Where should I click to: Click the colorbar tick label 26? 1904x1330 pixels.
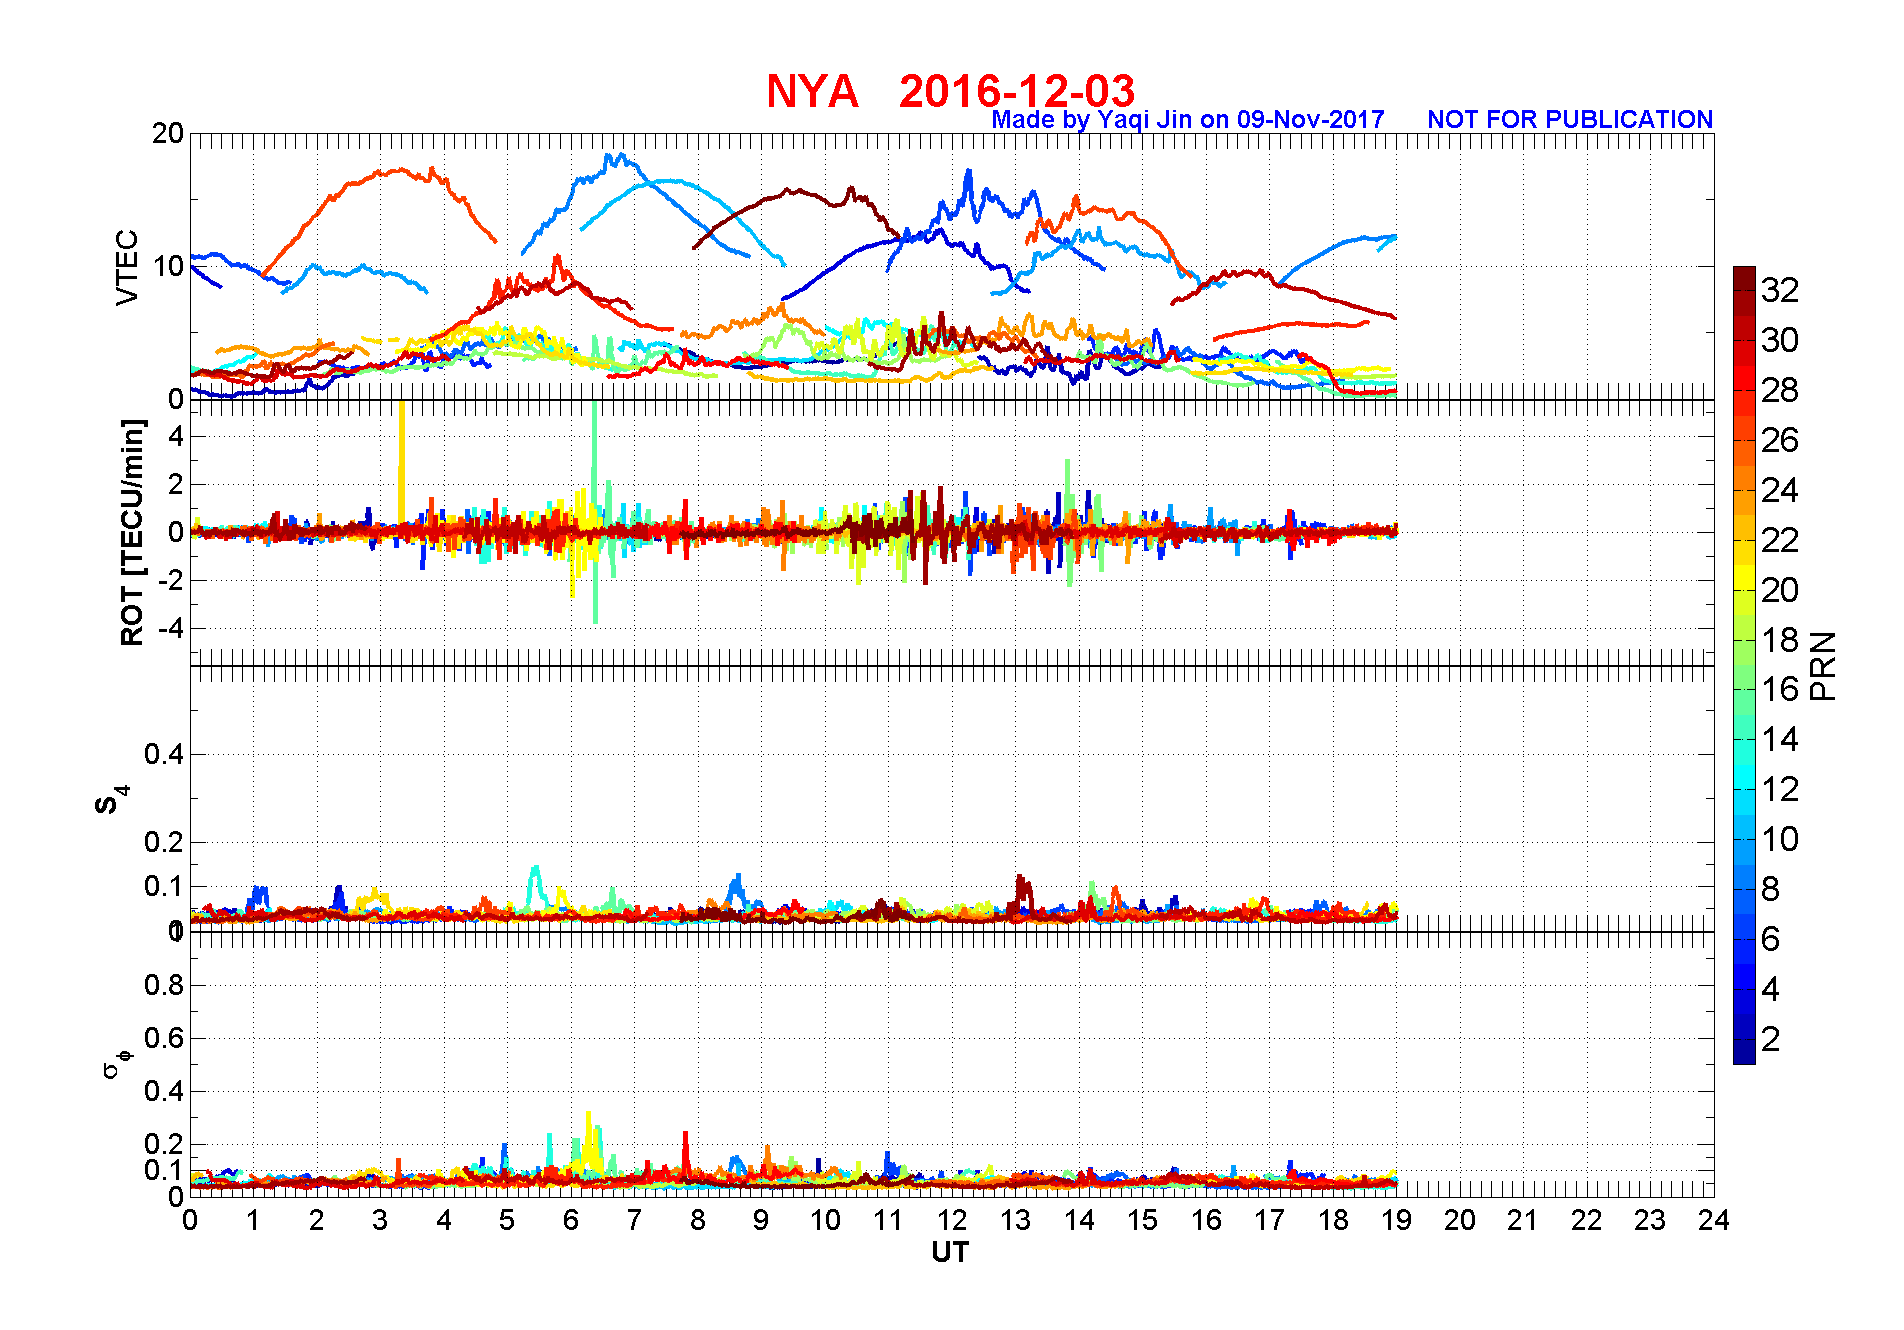[x=1780, y=440]
